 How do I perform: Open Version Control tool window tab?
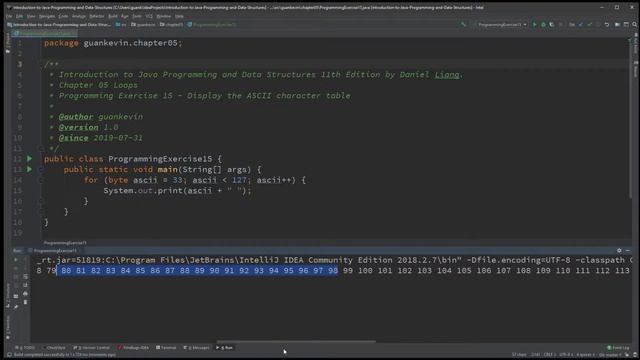[x=91, y=348]
